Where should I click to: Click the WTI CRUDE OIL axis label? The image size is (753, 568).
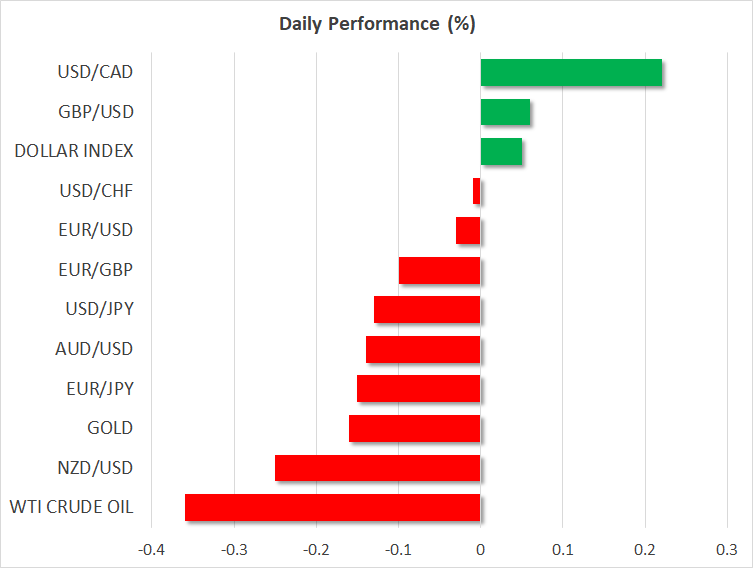[x=74, y=508]
